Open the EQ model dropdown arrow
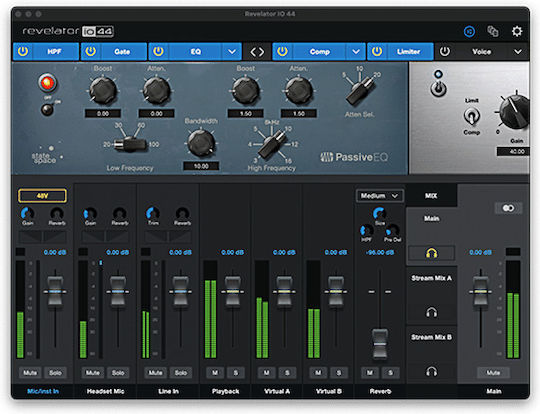This screenshot has width=540, height=414. (232, 52)
